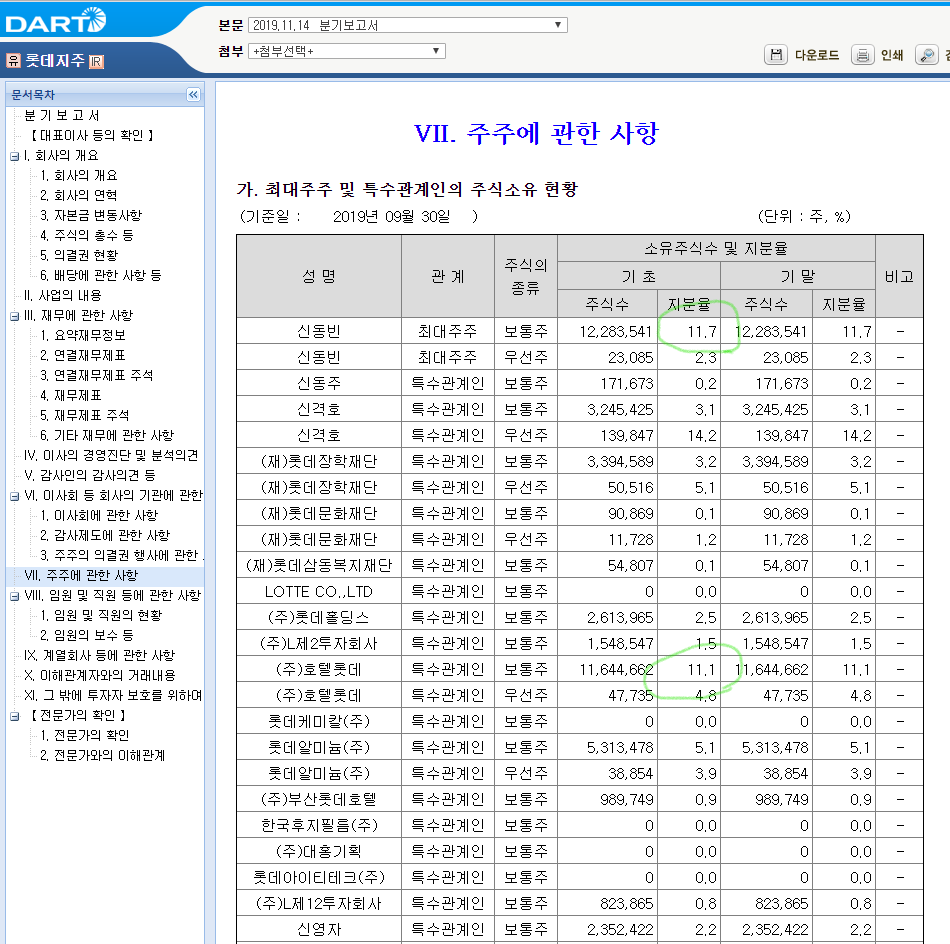Open 3. 주주의 의결권 행사에 관한 item

(x=122, y=555)
